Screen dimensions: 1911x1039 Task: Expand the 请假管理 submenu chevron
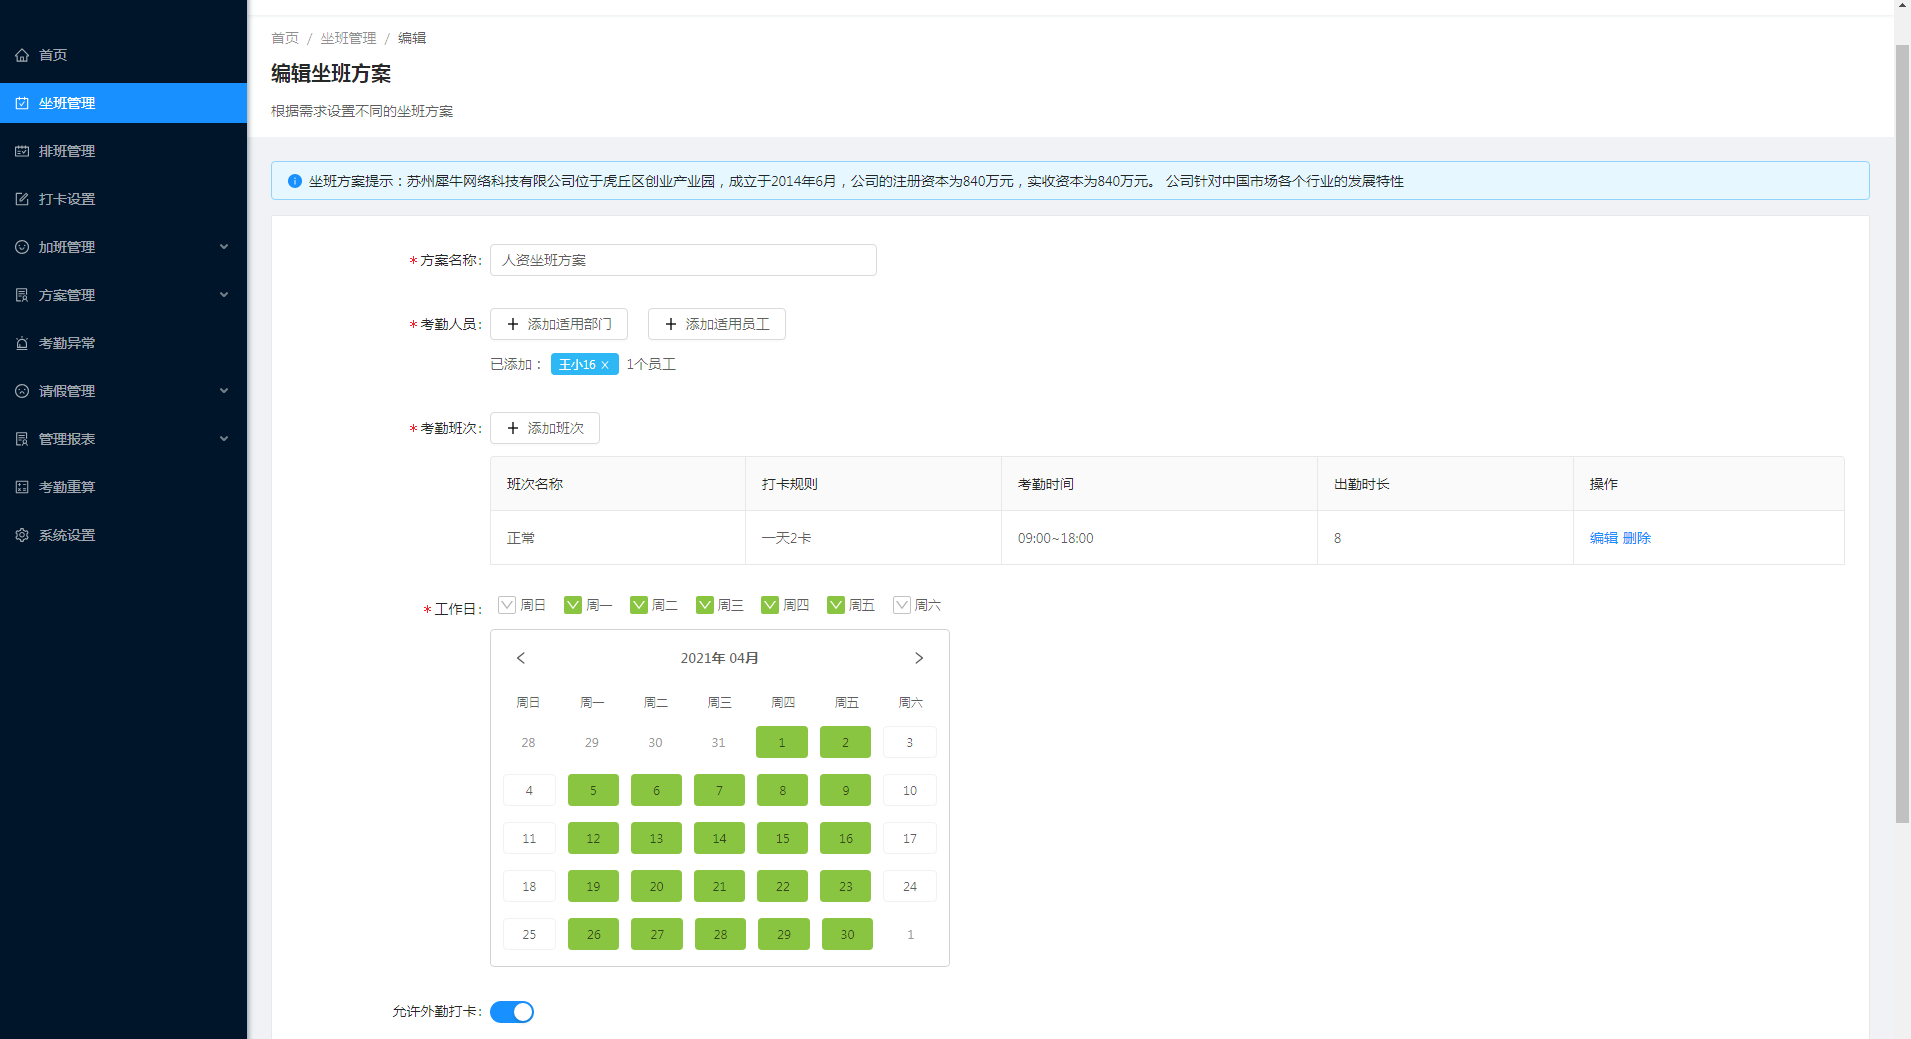coord(224,391)
